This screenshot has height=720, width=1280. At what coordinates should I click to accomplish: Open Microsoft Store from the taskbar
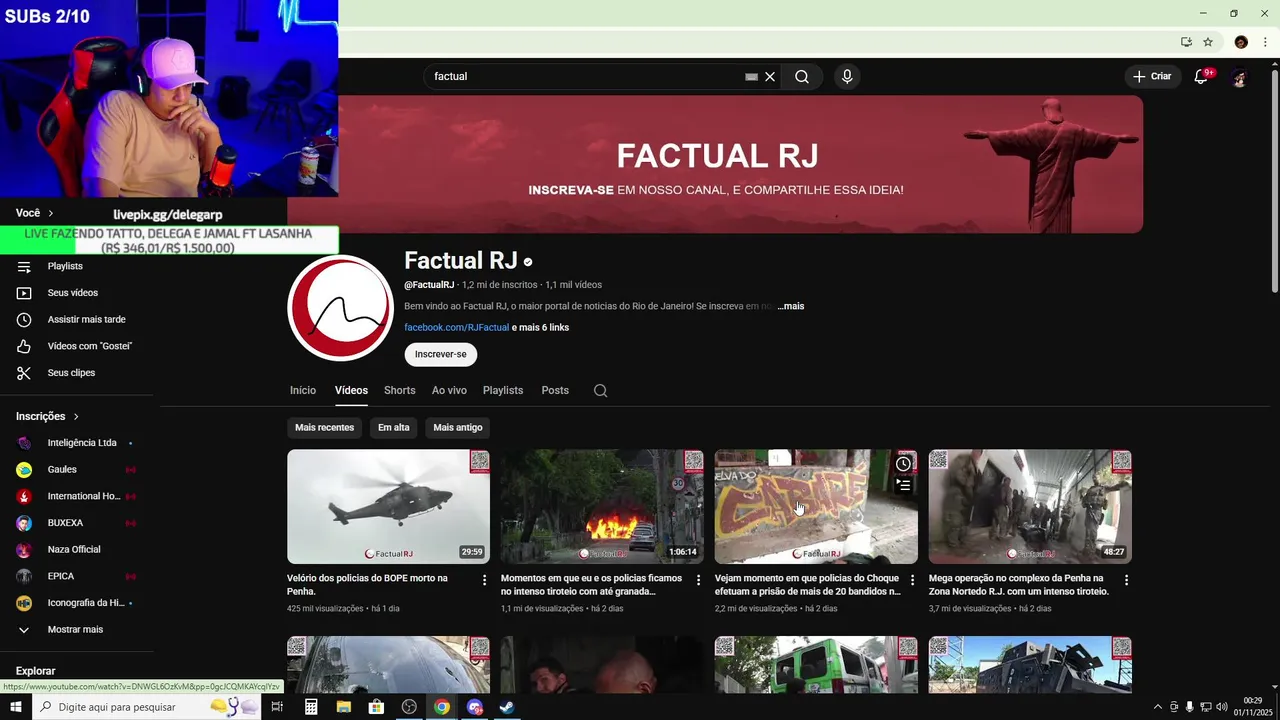[x=376, y=707]
